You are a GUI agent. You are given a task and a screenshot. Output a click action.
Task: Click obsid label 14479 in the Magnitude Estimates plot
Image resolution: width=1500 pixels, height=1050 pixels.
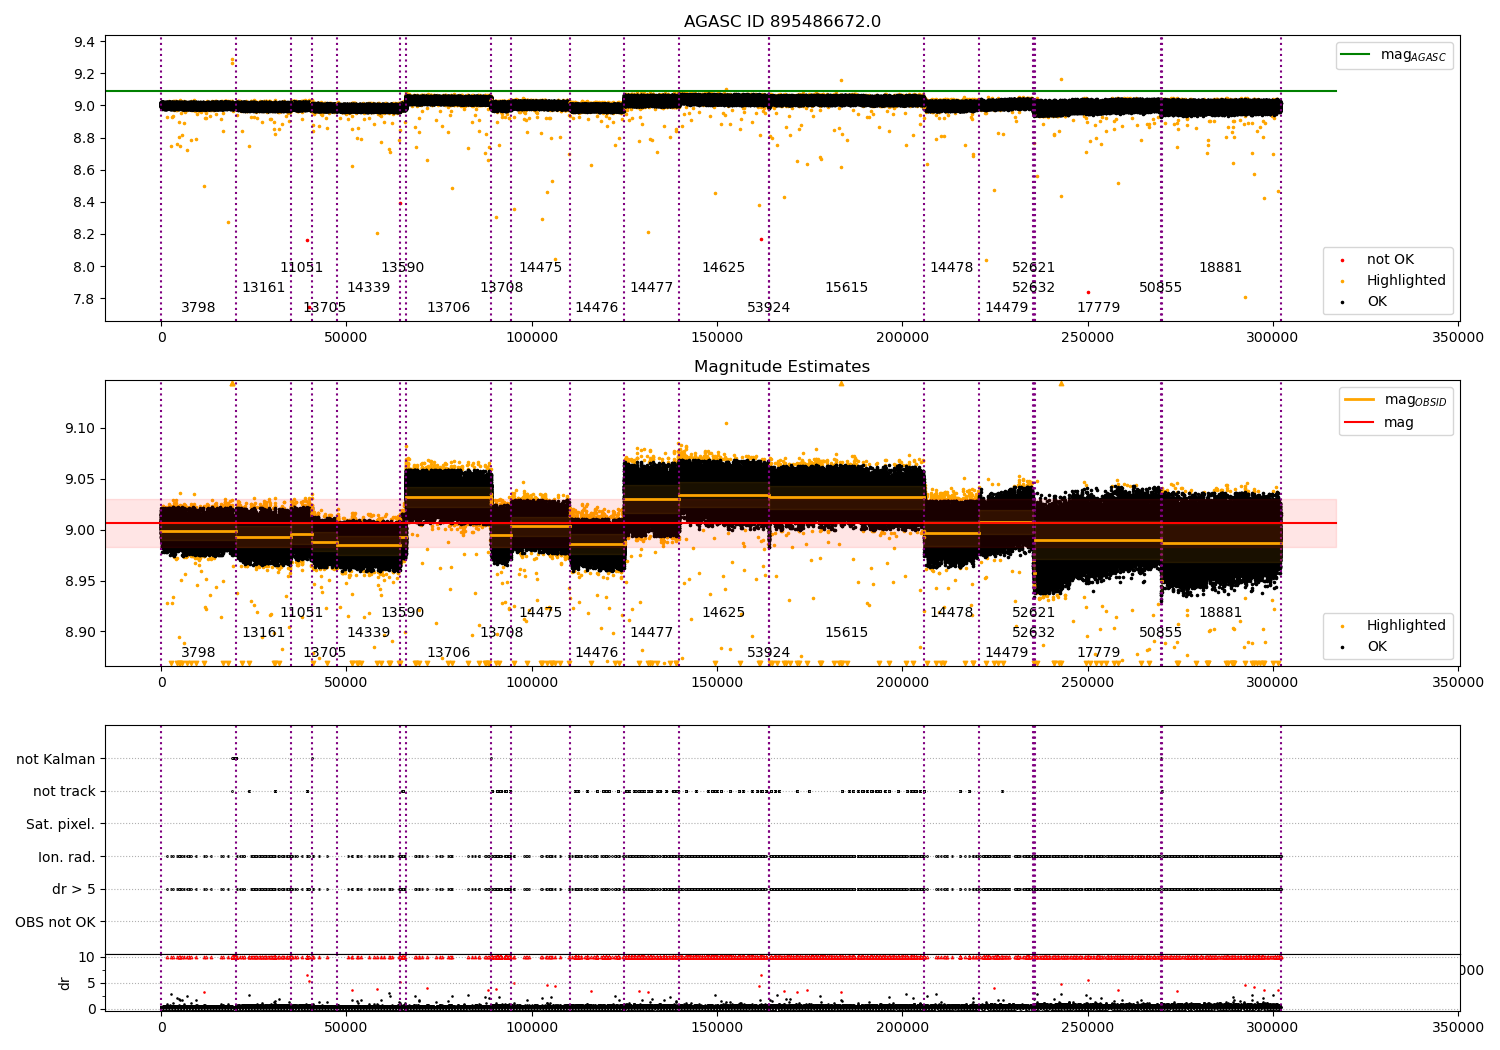click(x=1007, y=652)
